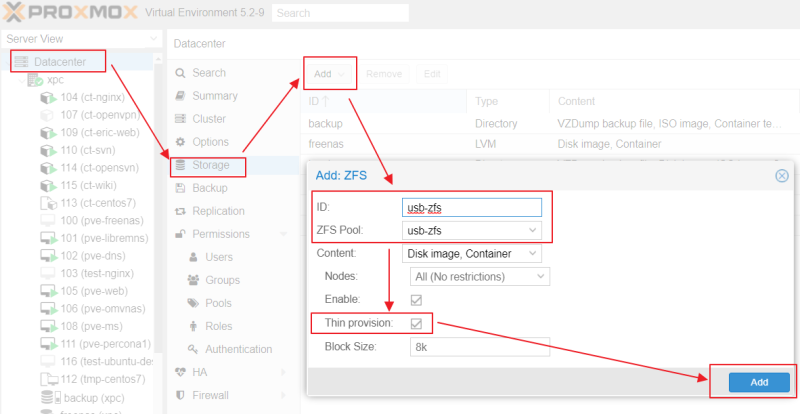Click the Search magnifier icon in menu
800x414 pixels.
(180, 73)
